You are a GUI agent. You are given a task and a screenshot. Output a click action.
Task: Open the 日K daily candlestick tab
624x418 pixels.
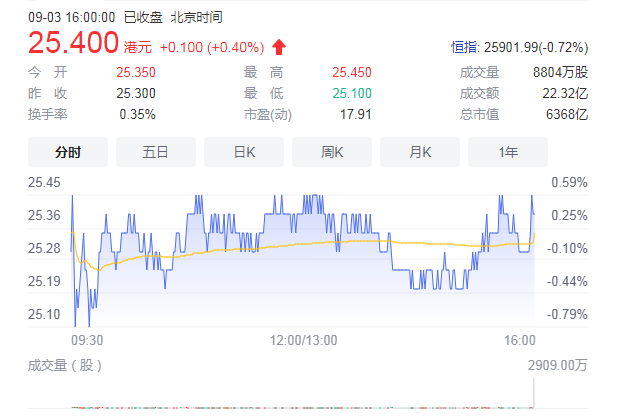point(244,152)
